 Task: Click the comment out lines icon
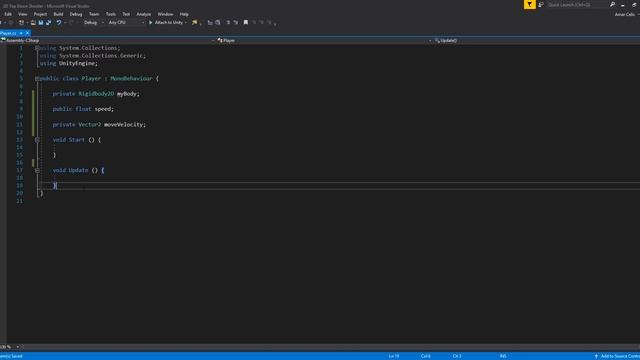[x=210, y=22]
